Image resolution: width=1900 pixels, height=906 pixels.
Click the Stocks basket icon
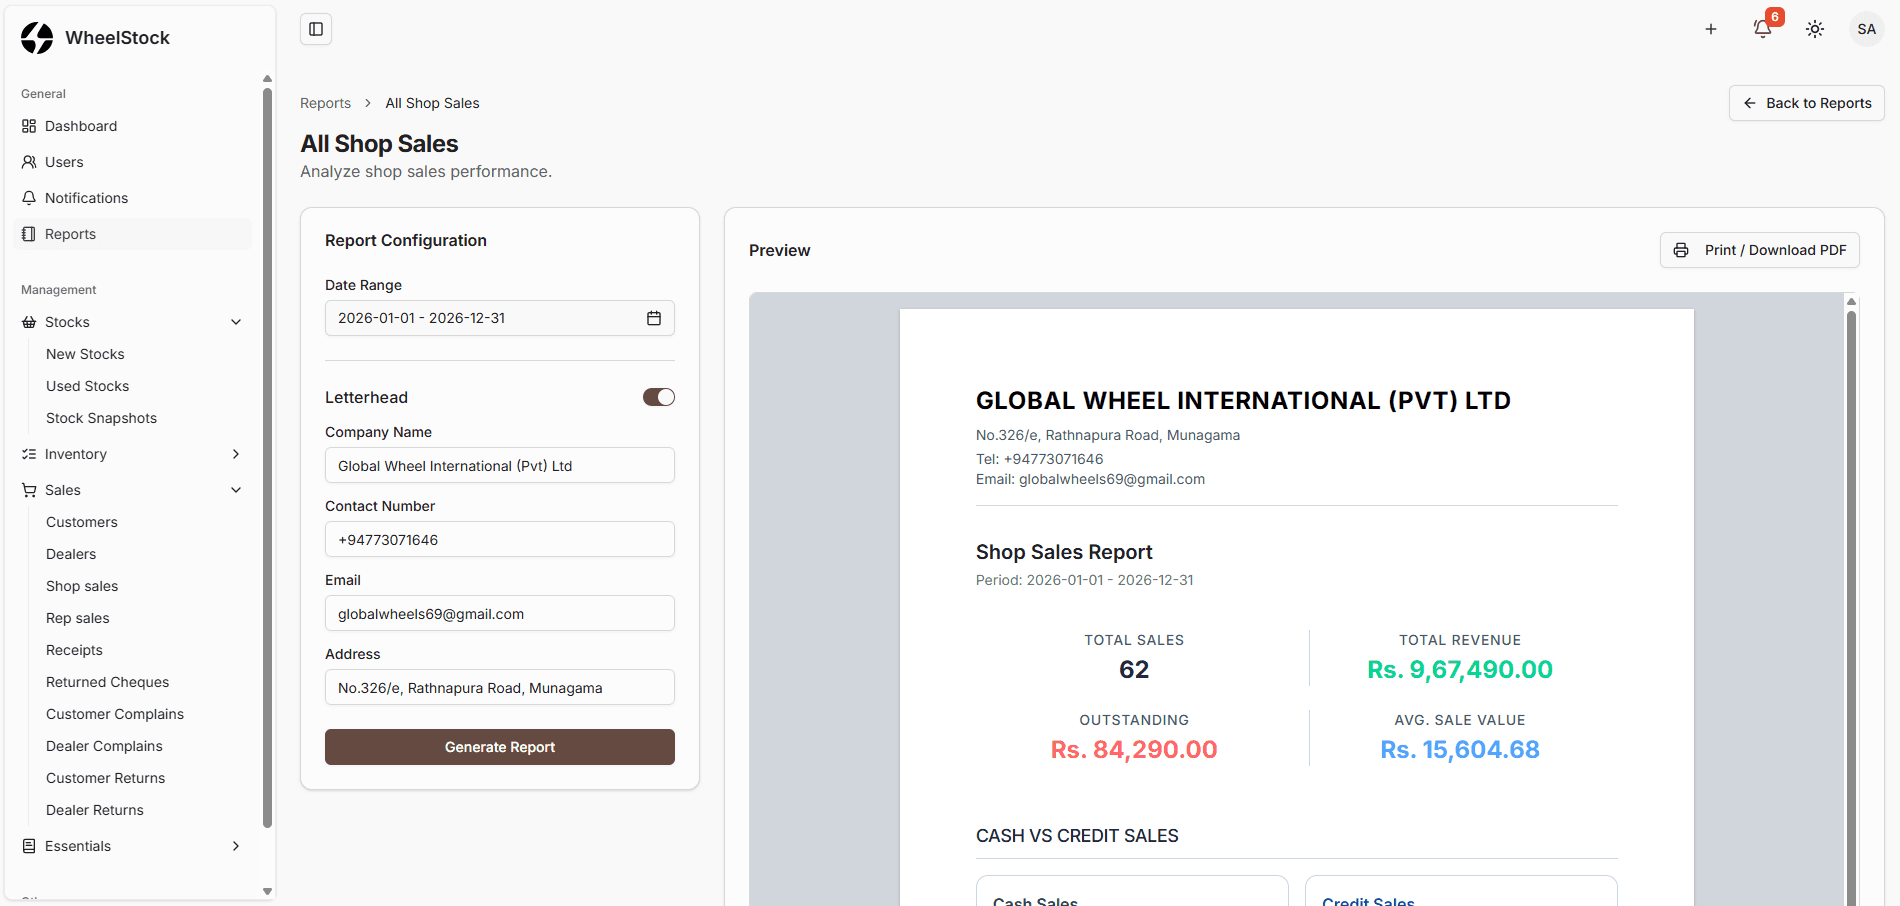pos(29,322)
